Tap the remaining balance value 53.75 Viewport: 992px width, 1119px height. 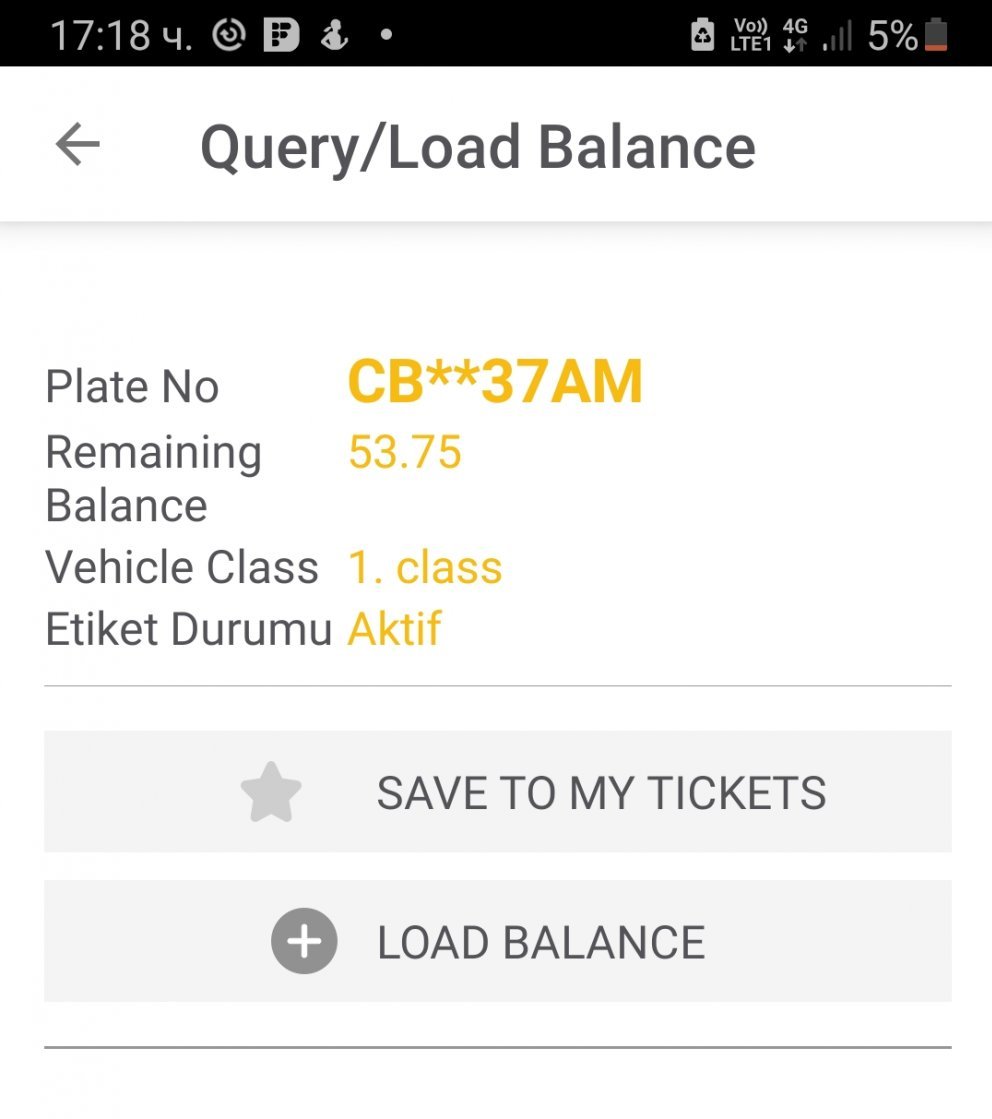pyautogui.click(x=405, y=452)
